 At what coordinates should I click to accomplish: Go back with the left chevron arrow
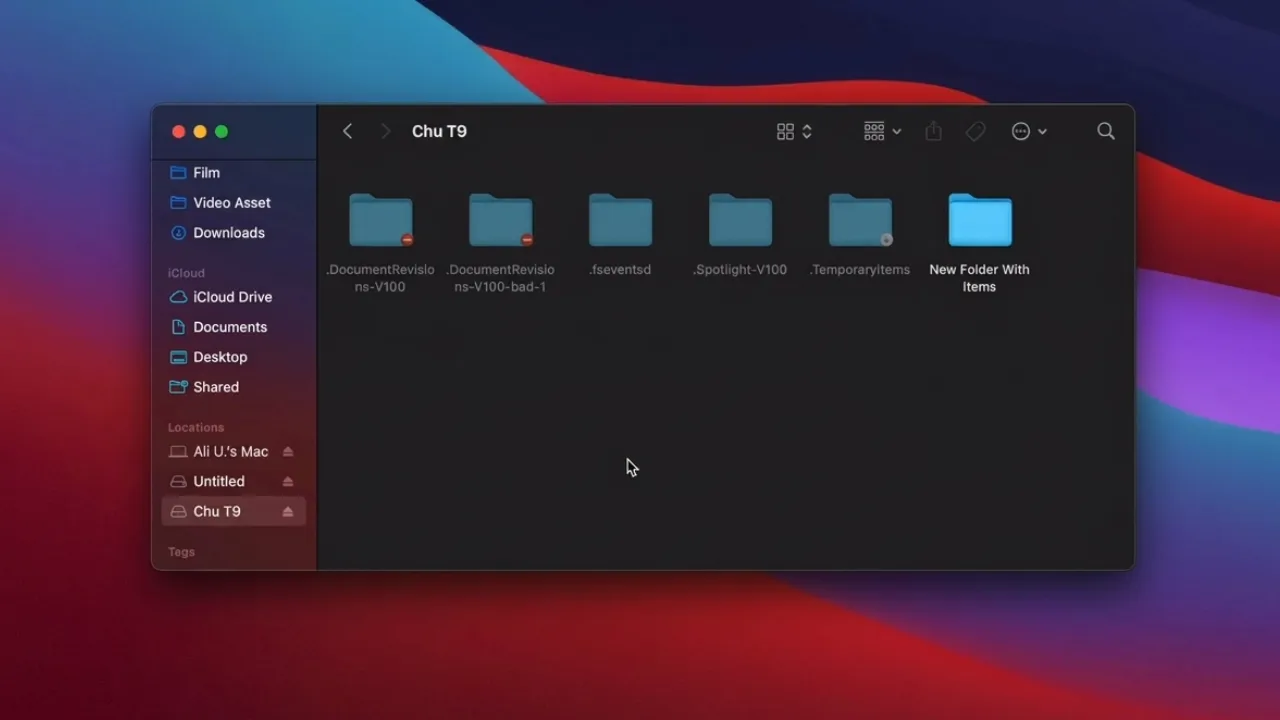click(x=347, y=131)
